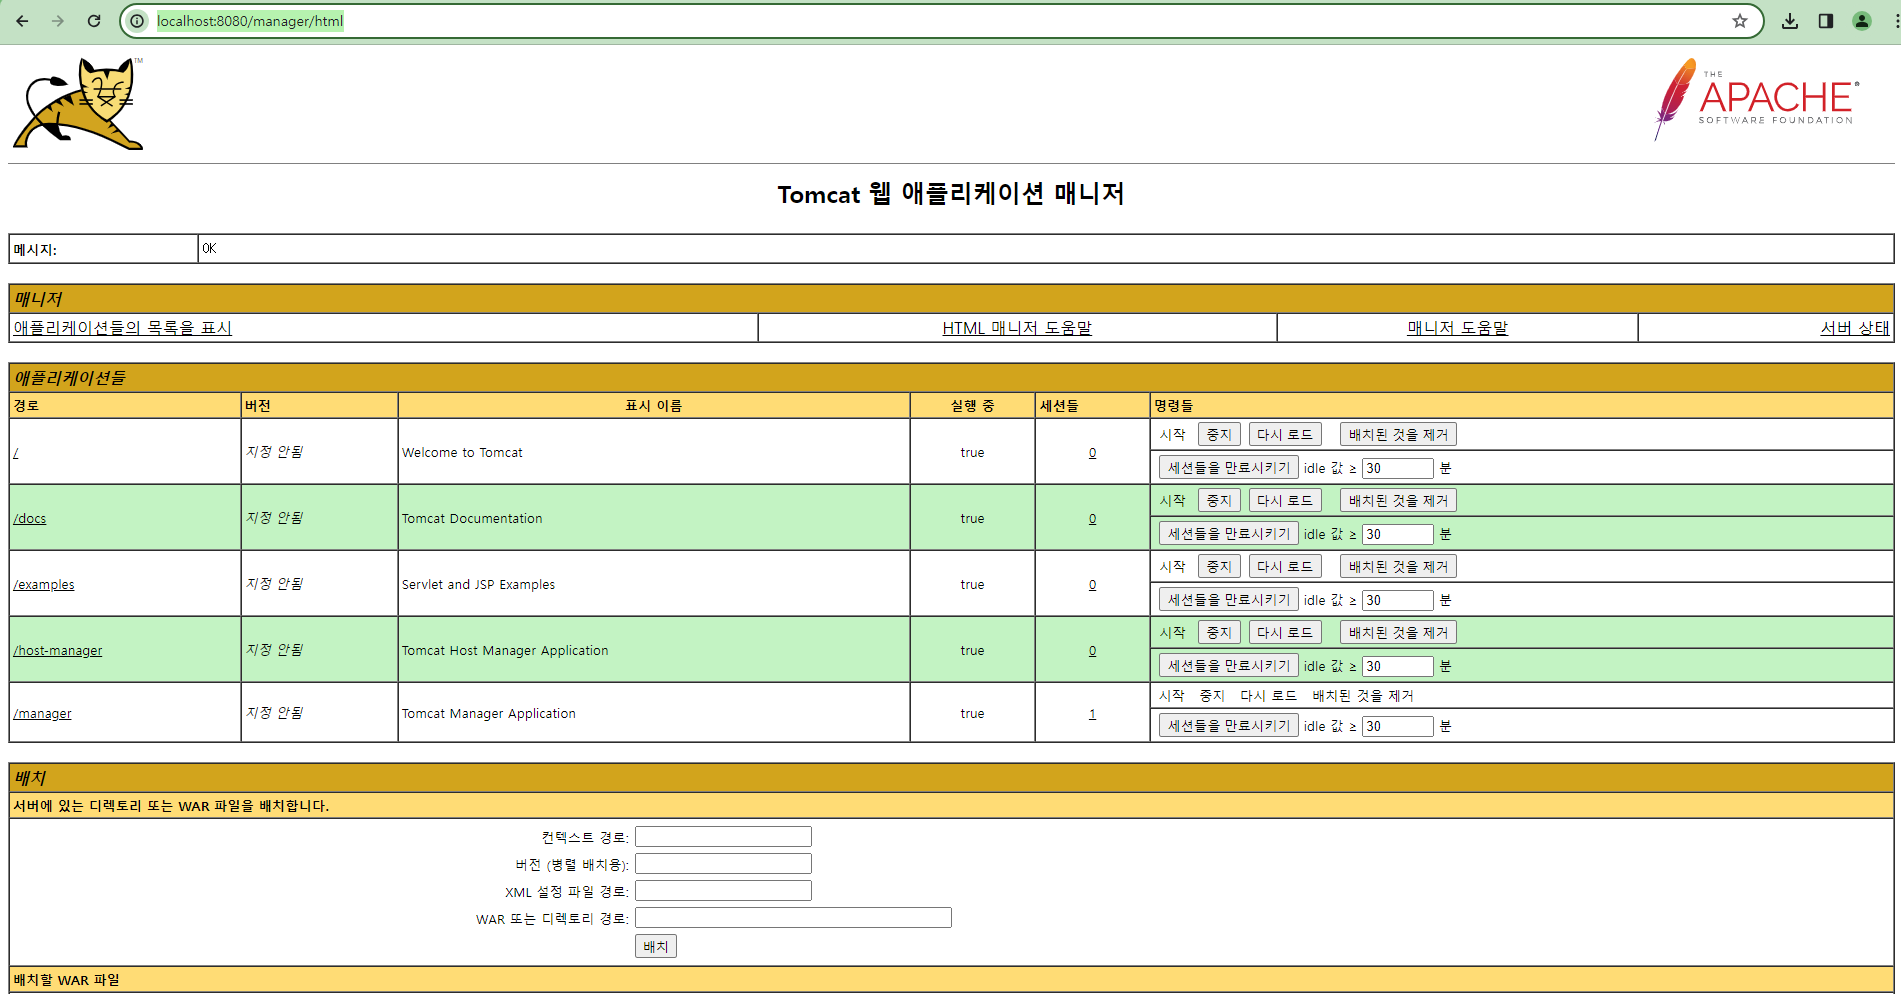Click the XML 설정 파일 경로 input field
1901x994 pixels.
[723, 891]
